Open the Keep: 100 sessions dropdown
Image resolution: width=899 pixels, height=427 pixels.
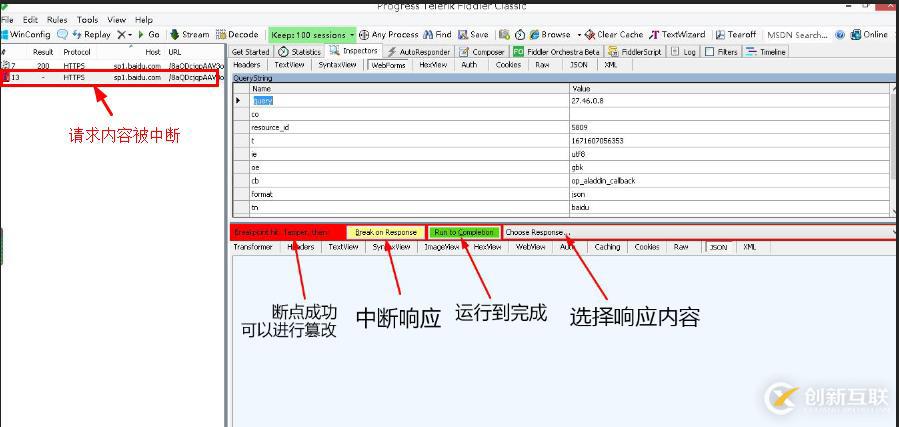pyautogui.click(x=312, y=35)
